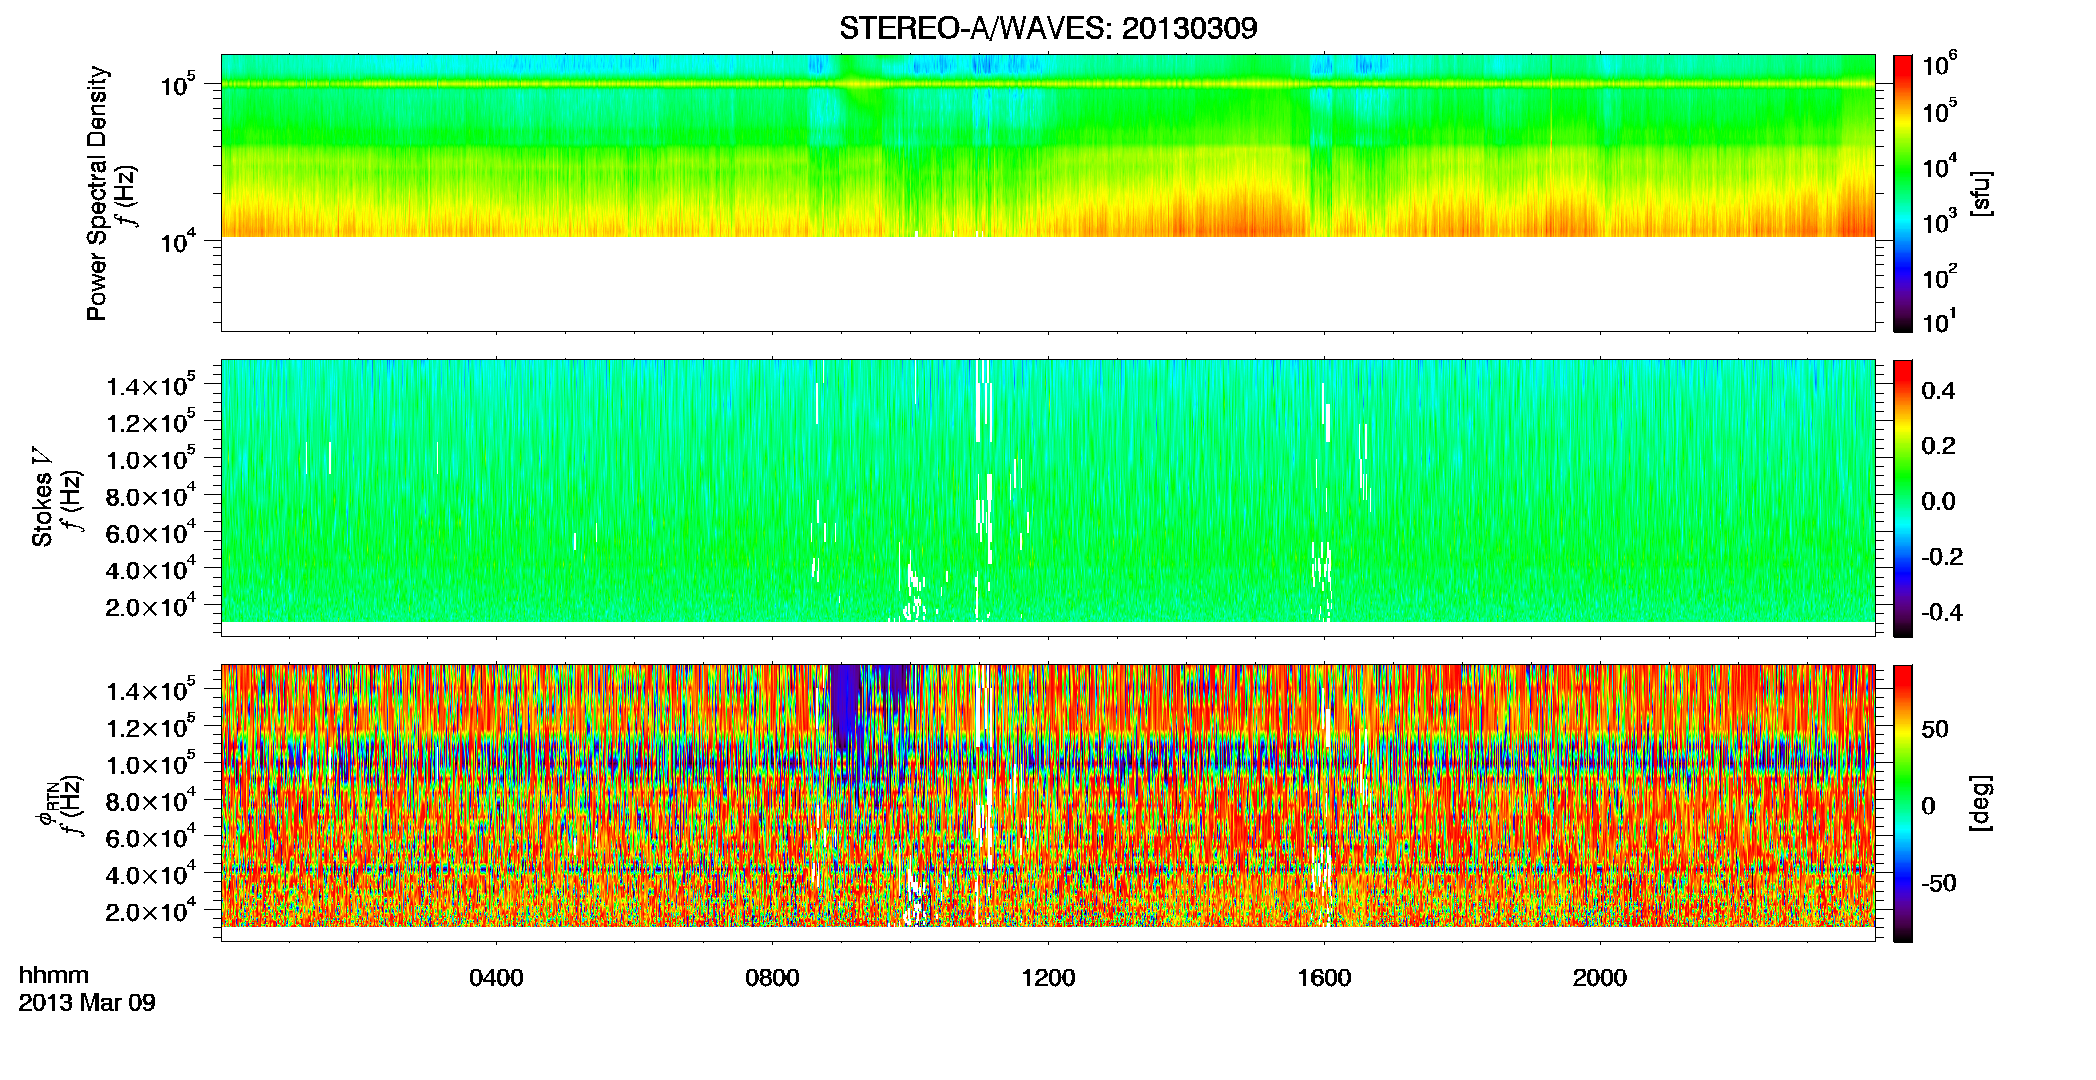
Task: Click the Power Spectral Density axis label
Action: (x=97, y=193)
